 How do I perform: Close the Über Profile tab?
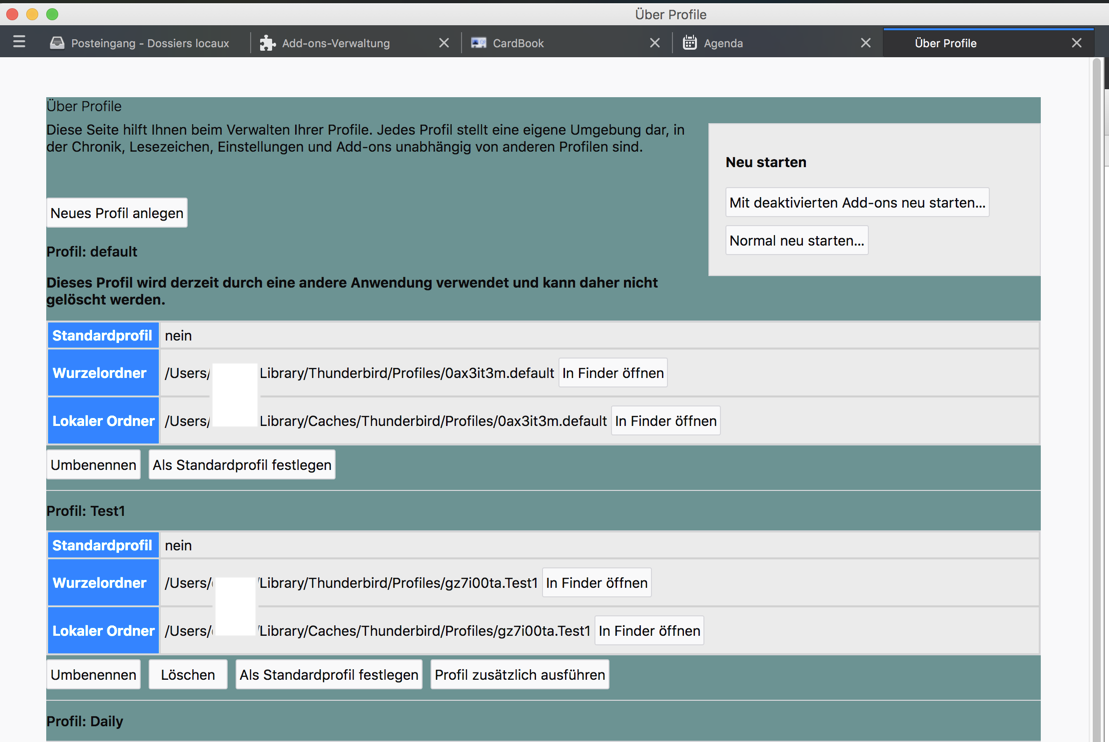pos(1077,43)
